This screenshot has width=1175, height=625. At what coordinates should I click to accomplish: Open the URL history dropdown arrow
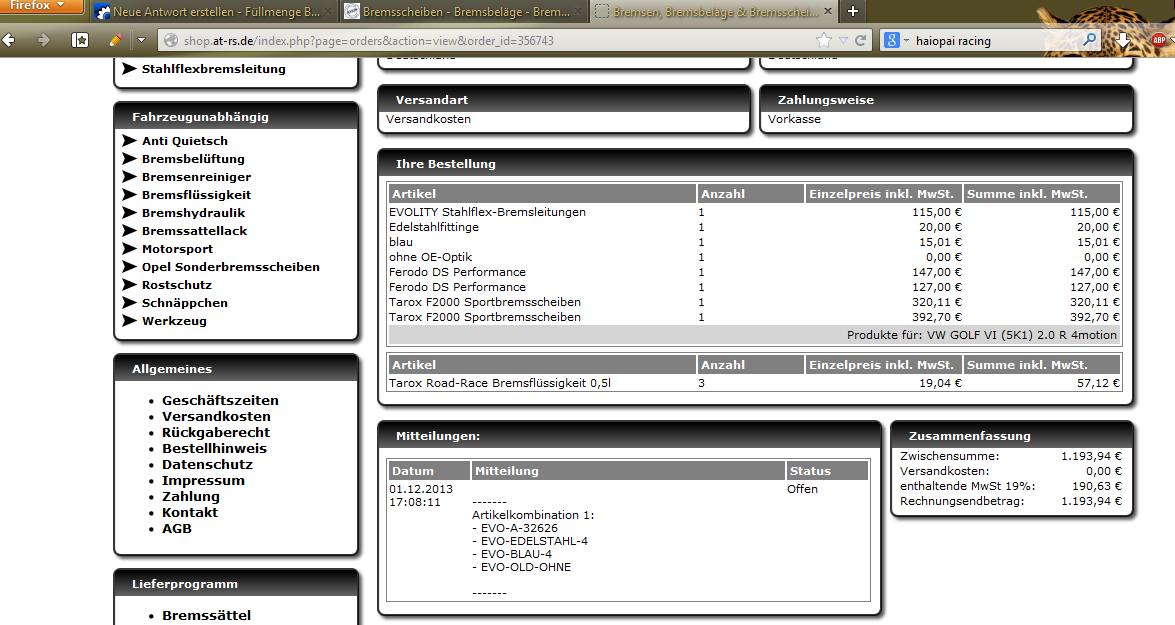[844, 40]
